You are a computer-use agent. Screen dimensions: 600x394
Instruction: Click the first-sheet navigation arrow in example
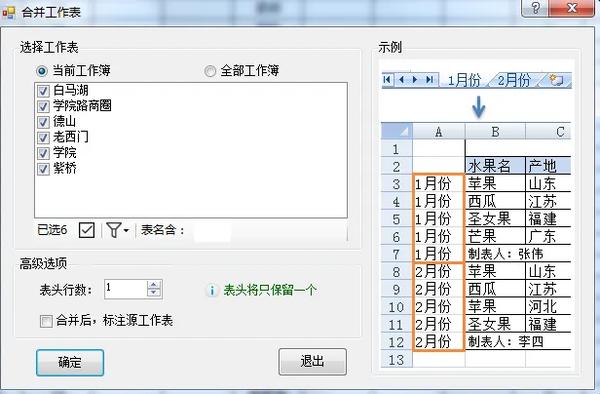point(387,80)
